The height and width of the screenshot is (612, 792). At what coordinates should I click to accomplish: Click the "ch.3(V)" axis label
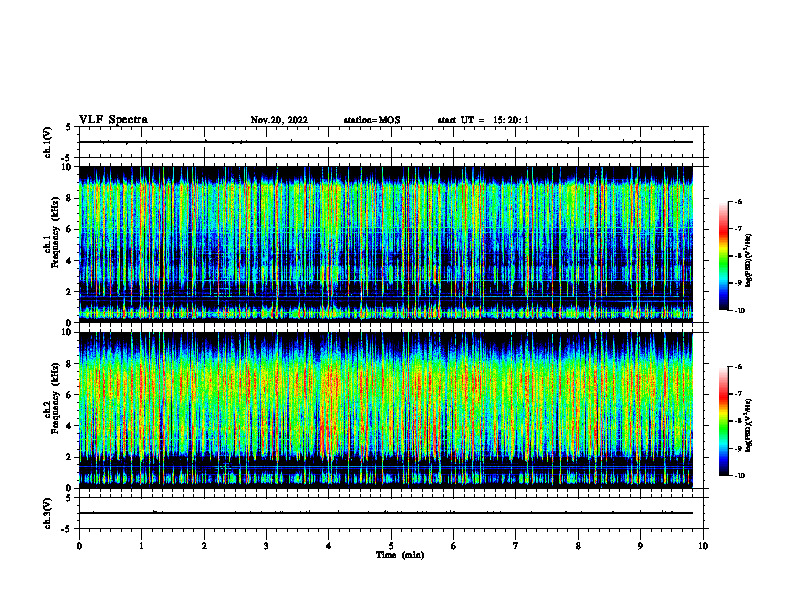tap(48, 513)
